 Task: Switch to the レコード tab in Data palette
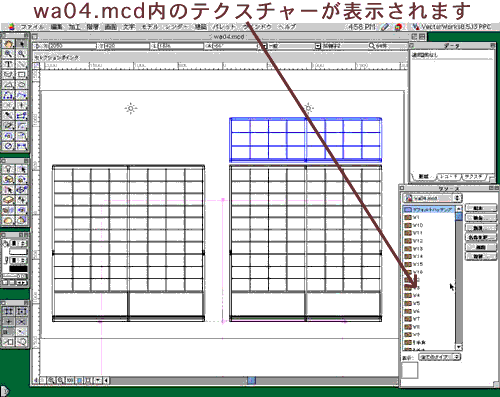pyautogui.click(x=448, y=176)
